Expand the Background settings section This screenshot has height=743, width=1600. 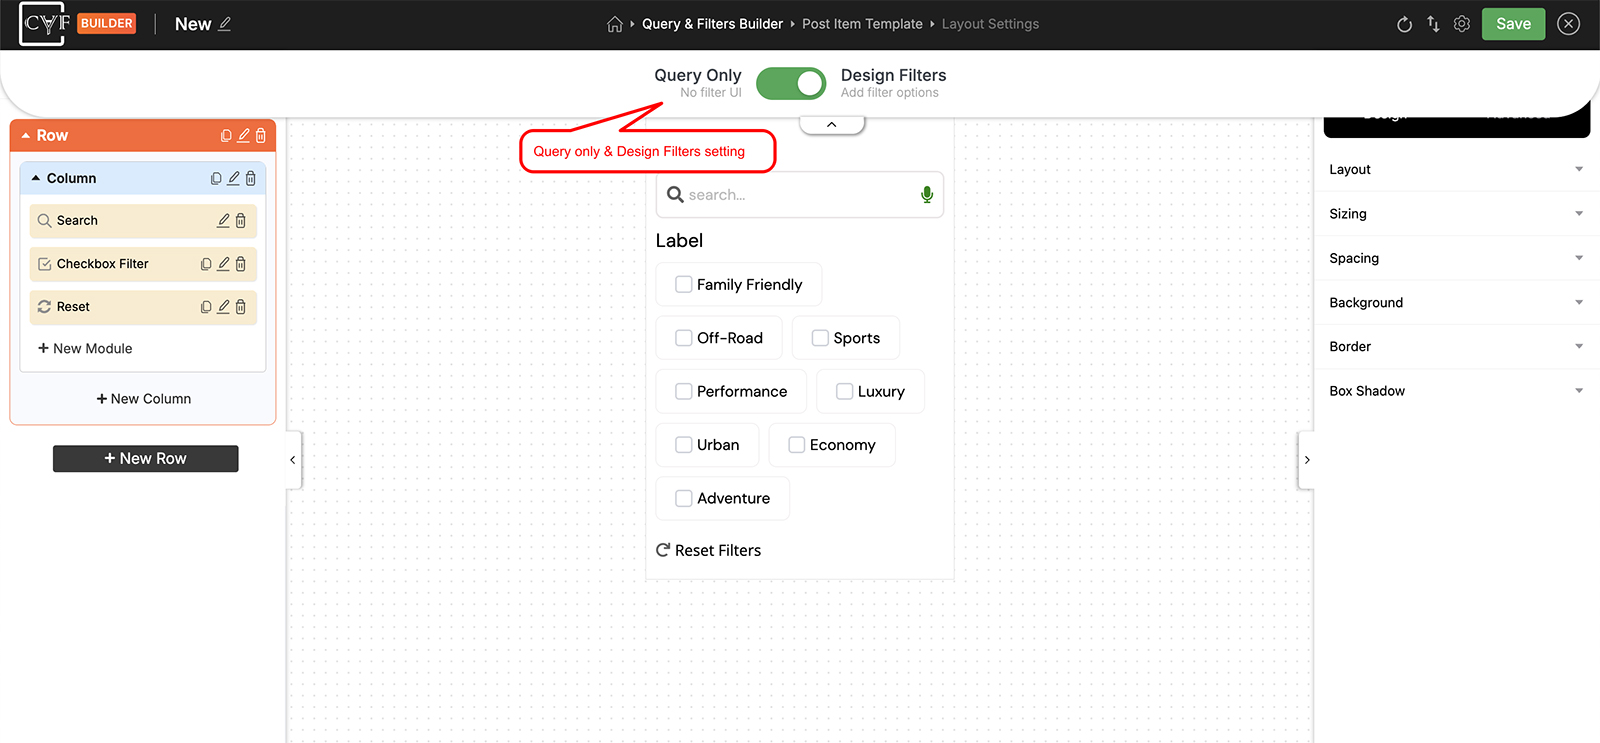pyautogui.click(x=1456, y=303)
